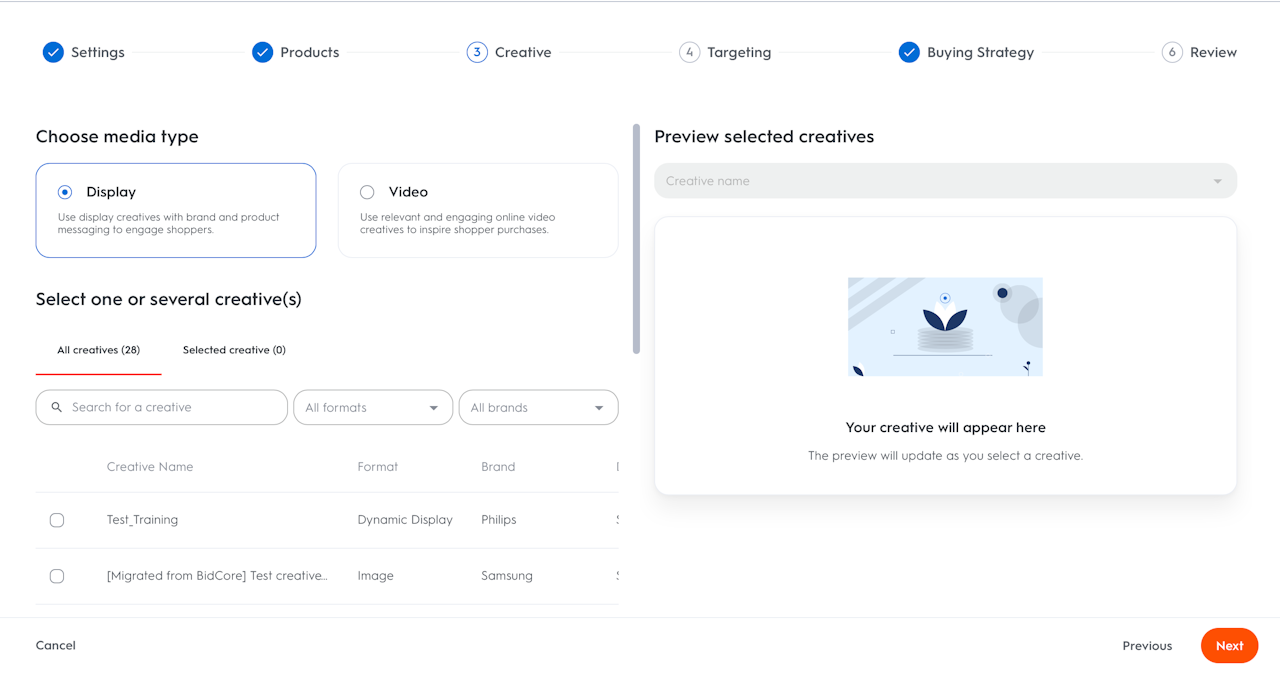Click the creative preview placeholder illustration
Screen dimensions: 1280x674
pyautogui.click(x=945, y=327)
